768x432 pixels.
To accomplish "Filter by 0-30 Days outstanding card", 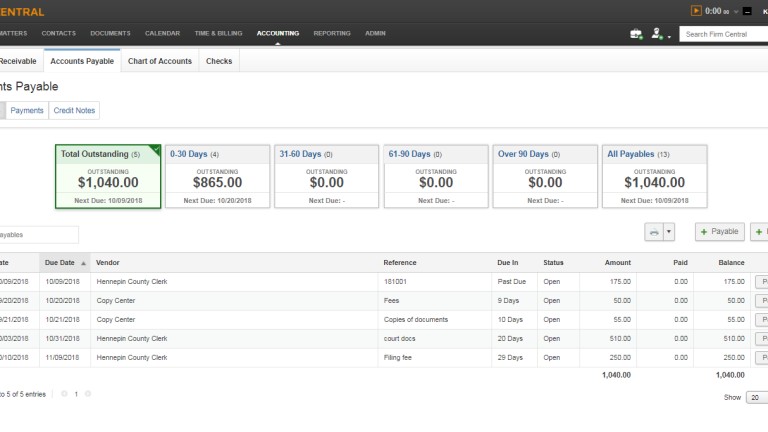I will coord(216,175).
